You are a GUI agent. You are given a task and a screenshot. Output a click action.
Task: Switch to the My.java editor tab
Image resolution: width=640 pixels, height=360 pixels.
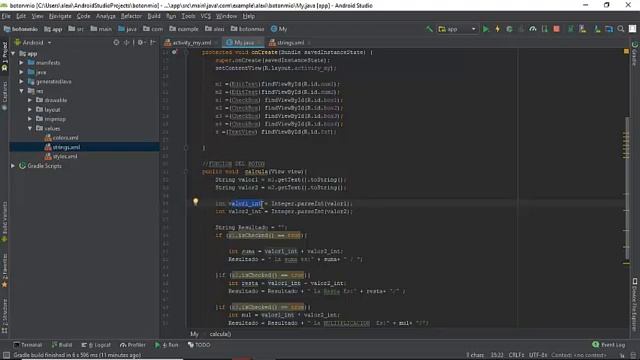point(243,42)
